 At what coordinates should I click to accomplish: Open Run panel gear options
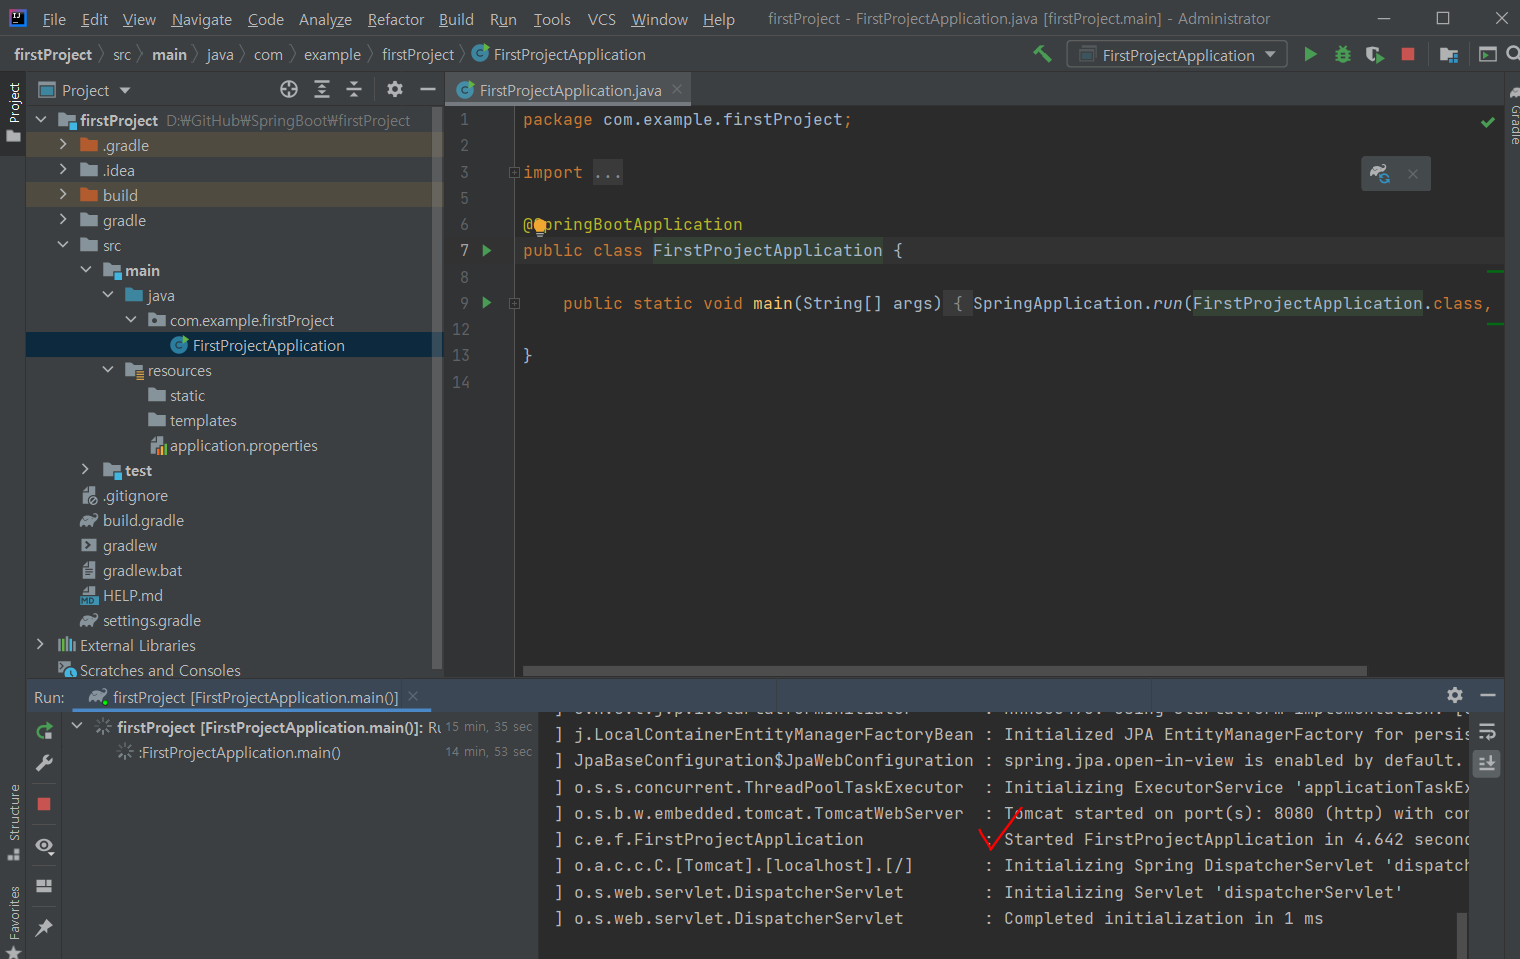click(1455, 695)
